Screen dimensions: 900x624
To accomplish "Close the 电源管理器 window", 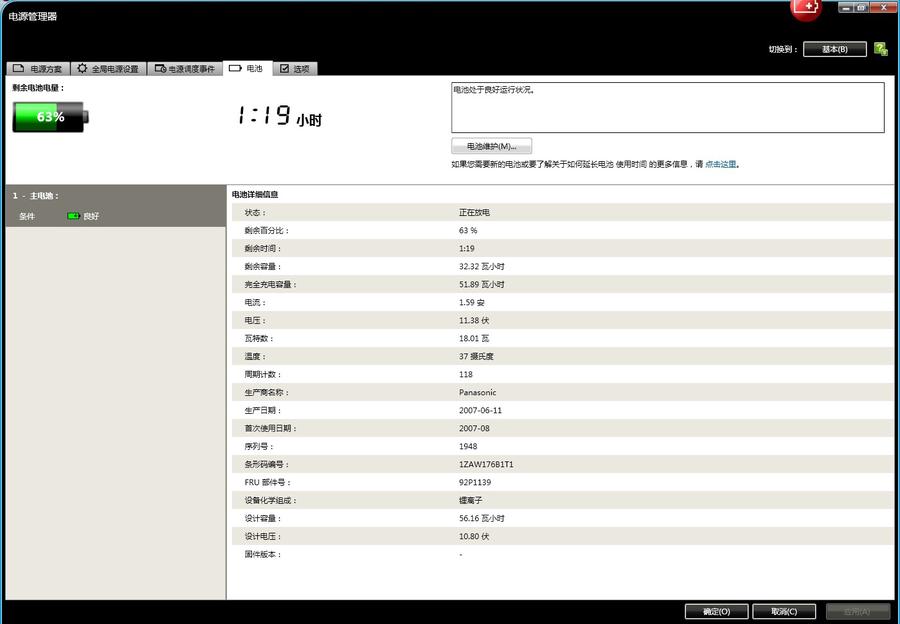I will point(883,7).
